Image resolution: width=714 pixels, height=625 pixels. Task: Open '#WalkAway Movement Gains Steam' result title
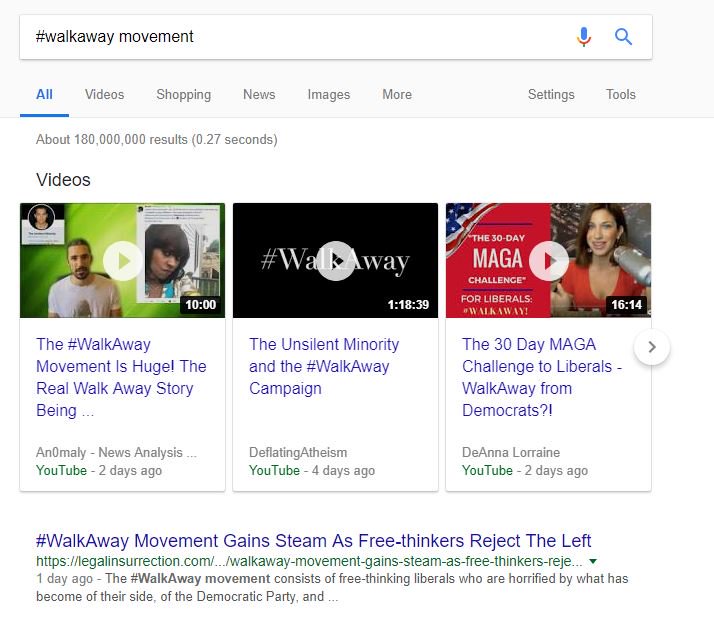(313, 540)
